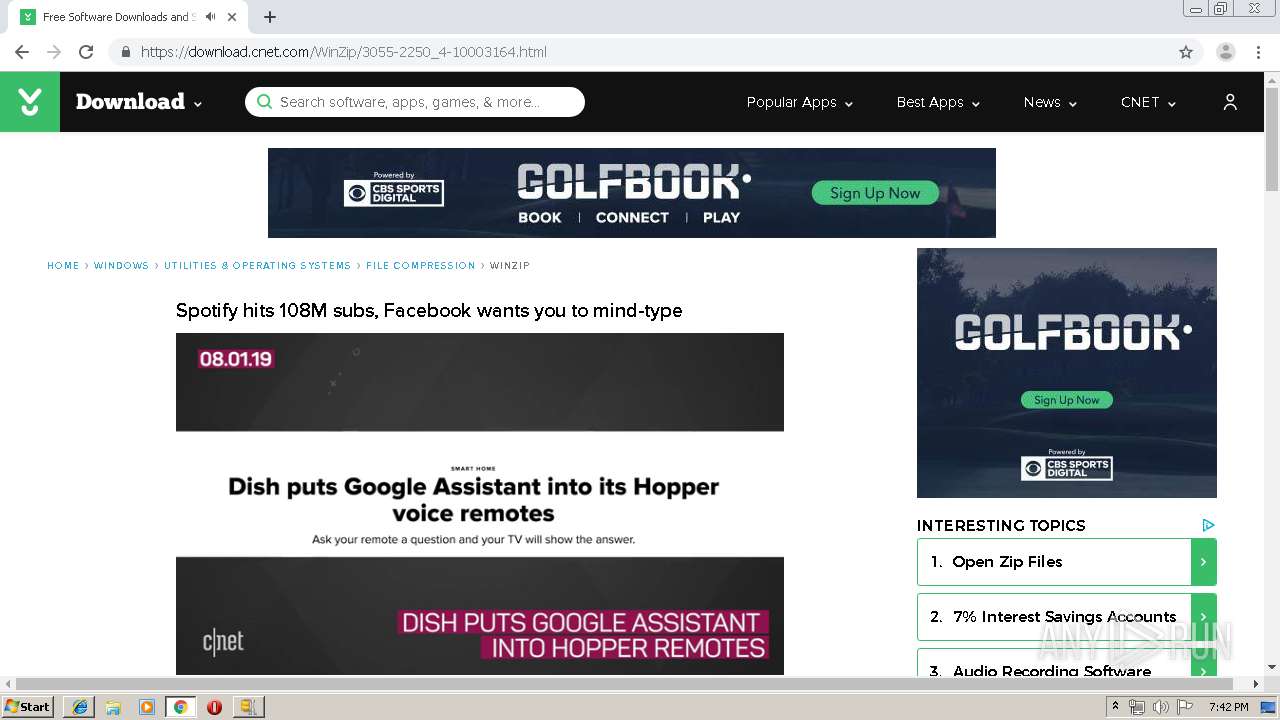Mute the tab audio speaker icon
This screenshot has height=720, width=1280.
click(210, 17)
